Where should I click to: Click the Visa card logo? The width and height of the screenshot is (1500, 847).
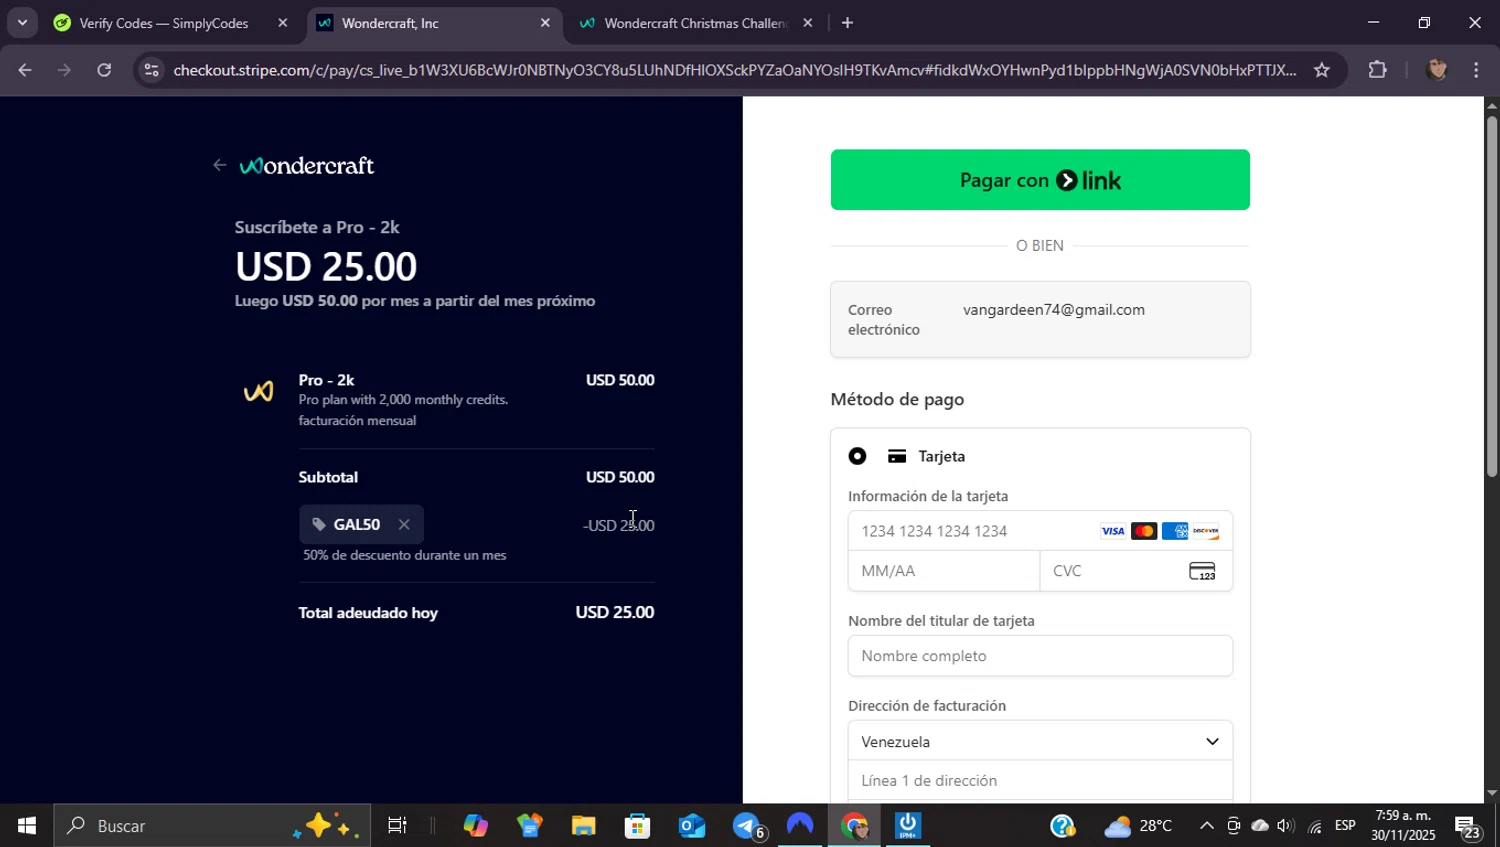point(1113,531)
